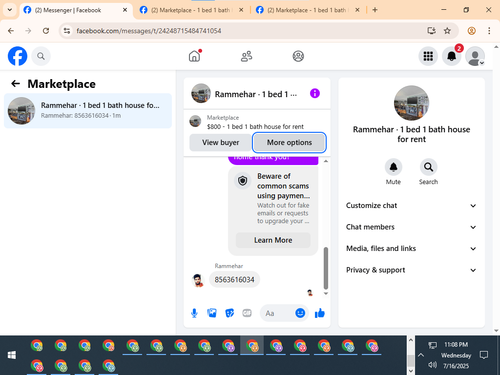The width and height of the screenshot is (500, 375).
Task: Open the account profile menu avatar
Action: click(475, 56)
